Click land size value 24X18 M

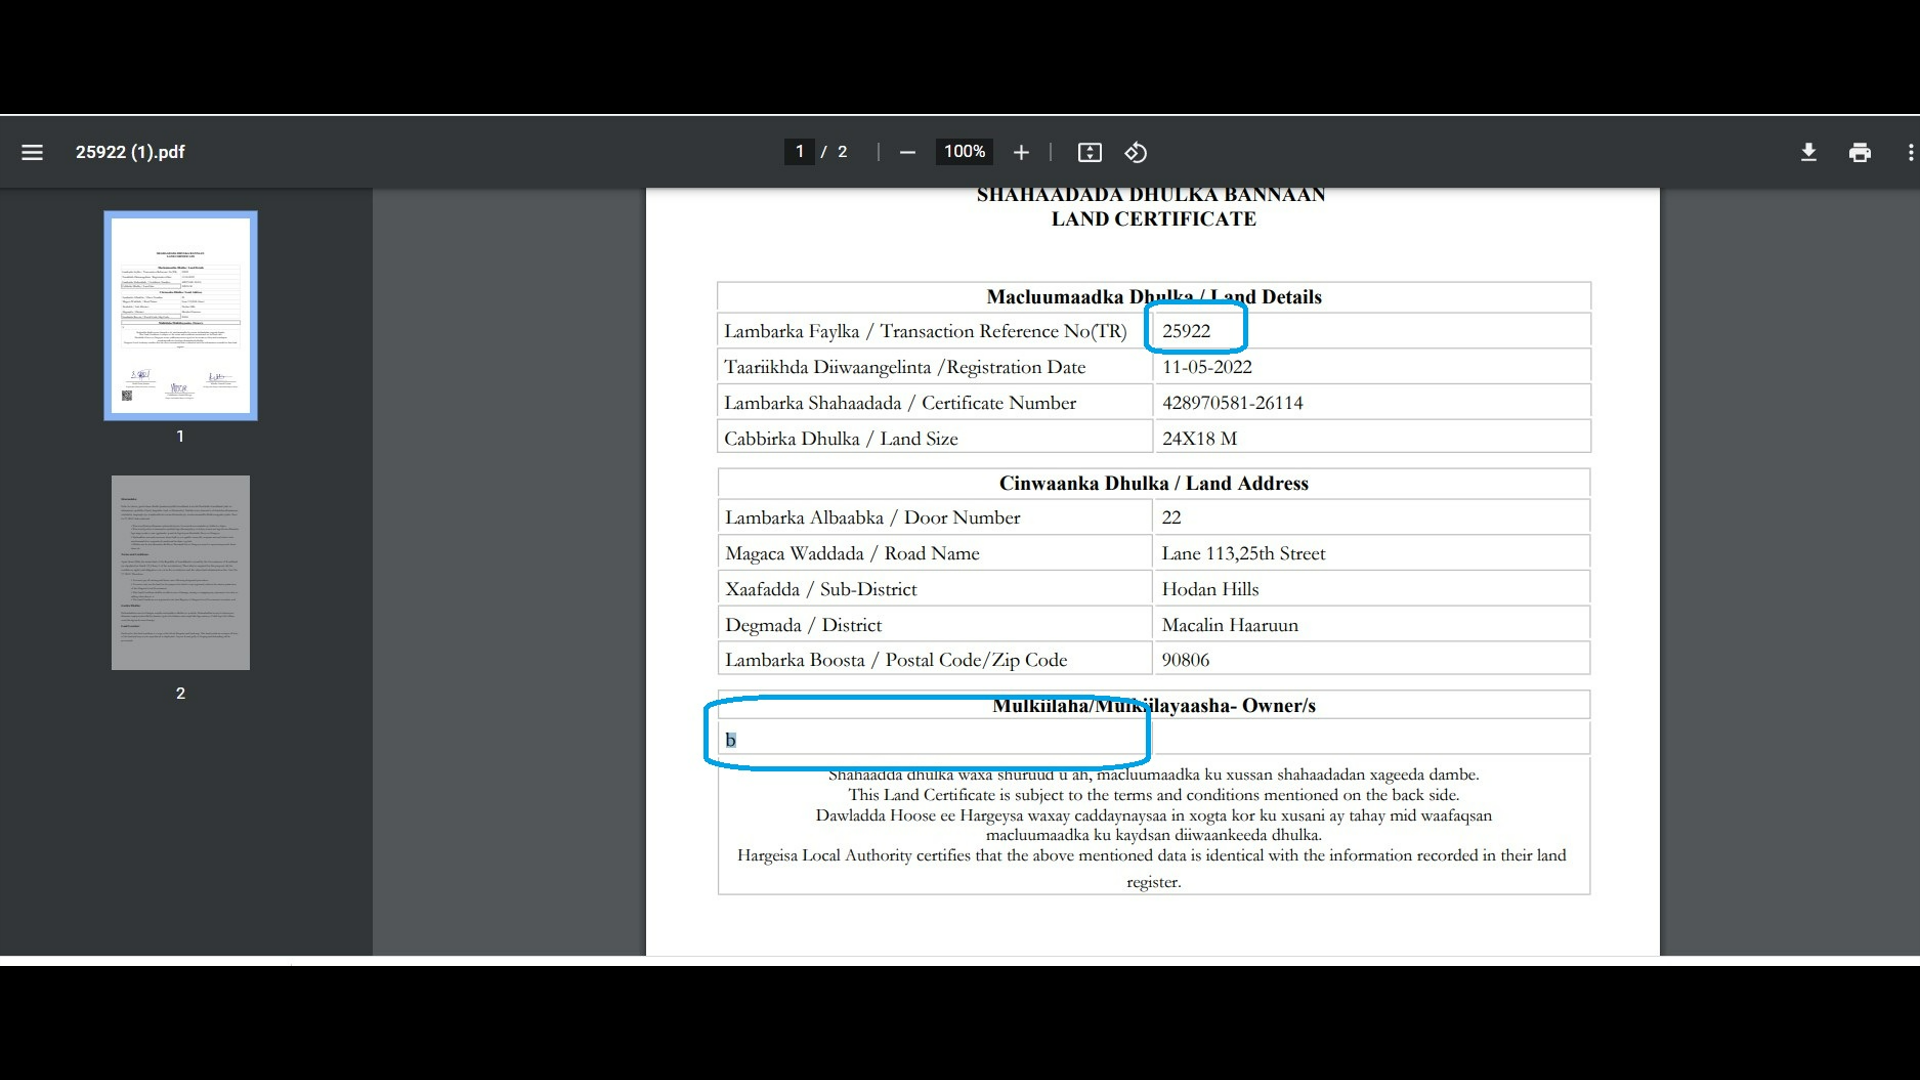(1199, 439)
